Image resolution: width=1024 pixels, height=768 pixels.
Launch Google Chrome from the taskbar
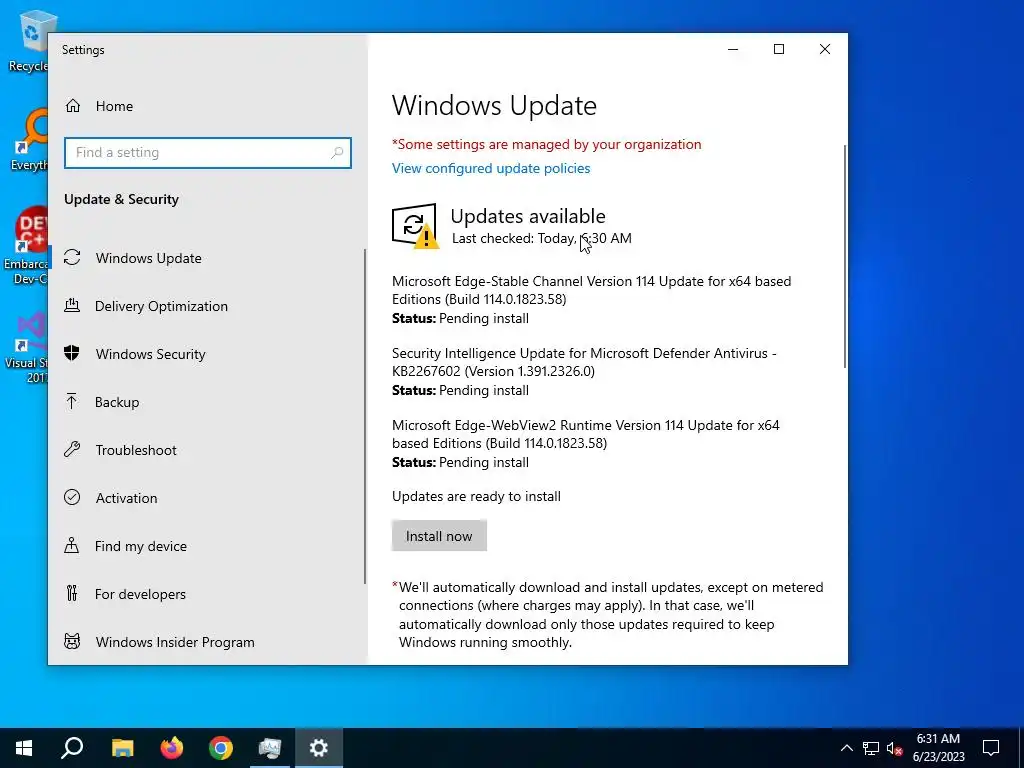(221, 748)
